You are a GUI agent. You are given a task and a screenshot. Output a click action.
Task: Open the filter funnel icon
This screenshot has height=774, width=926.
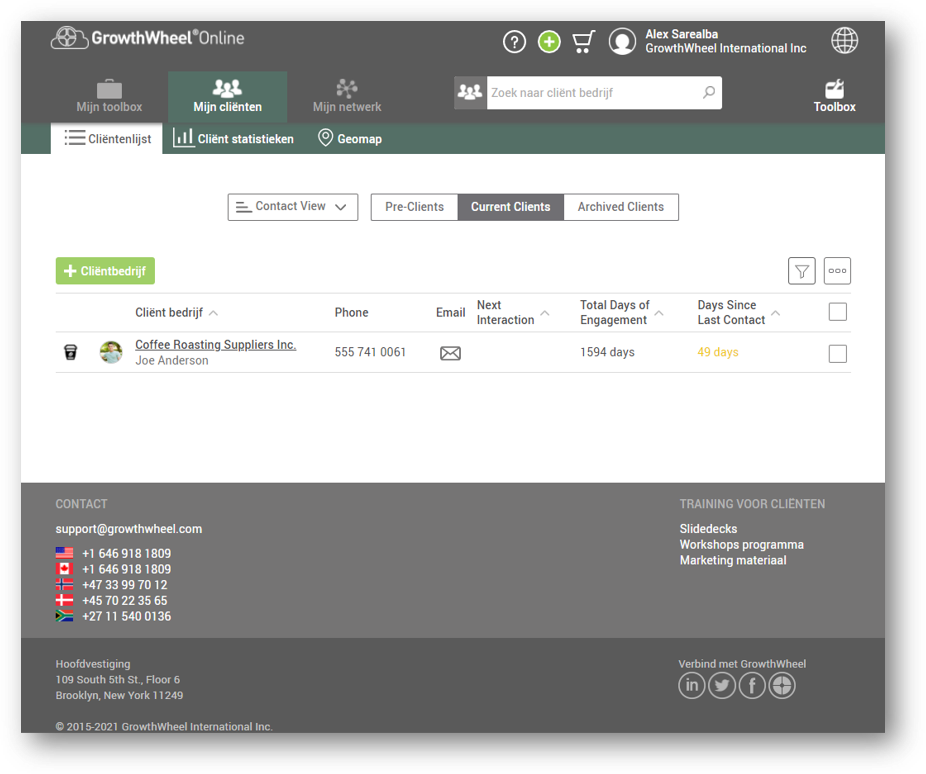click(x=802, y=271)
